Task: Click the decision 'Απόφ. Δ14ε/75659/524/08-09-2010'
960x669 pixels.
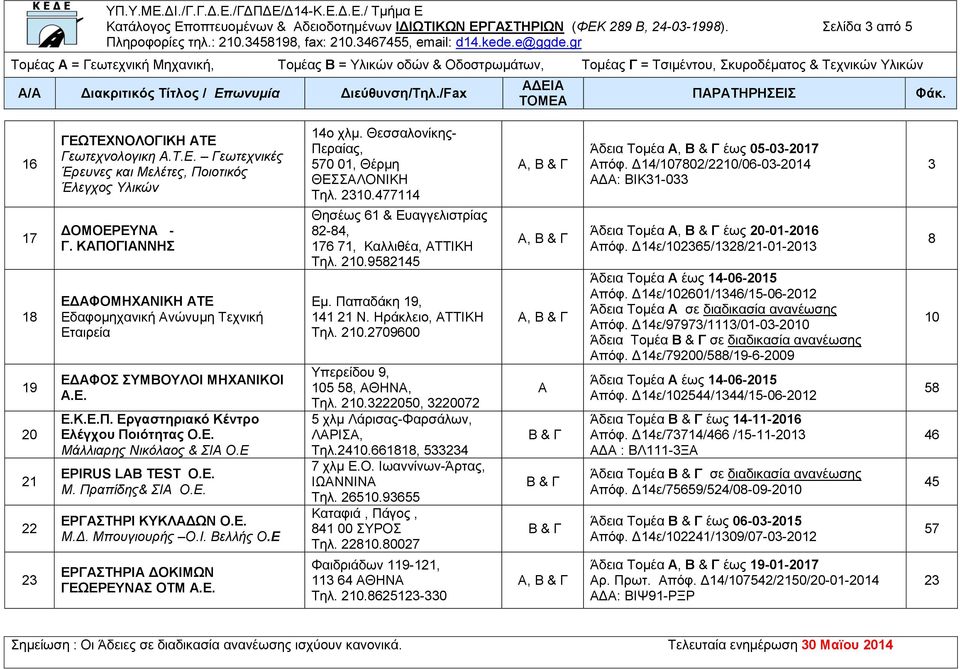Action: [696, 490]
